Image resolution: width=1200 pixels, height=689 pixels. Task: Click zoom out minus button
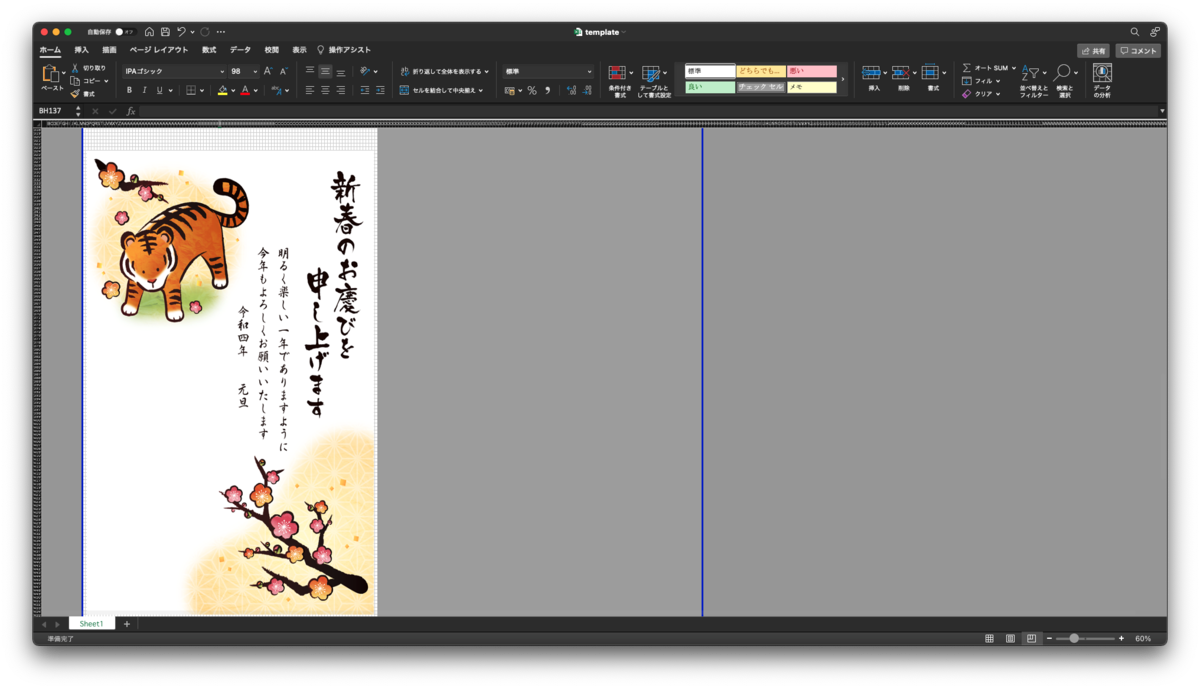[1049, 638]
